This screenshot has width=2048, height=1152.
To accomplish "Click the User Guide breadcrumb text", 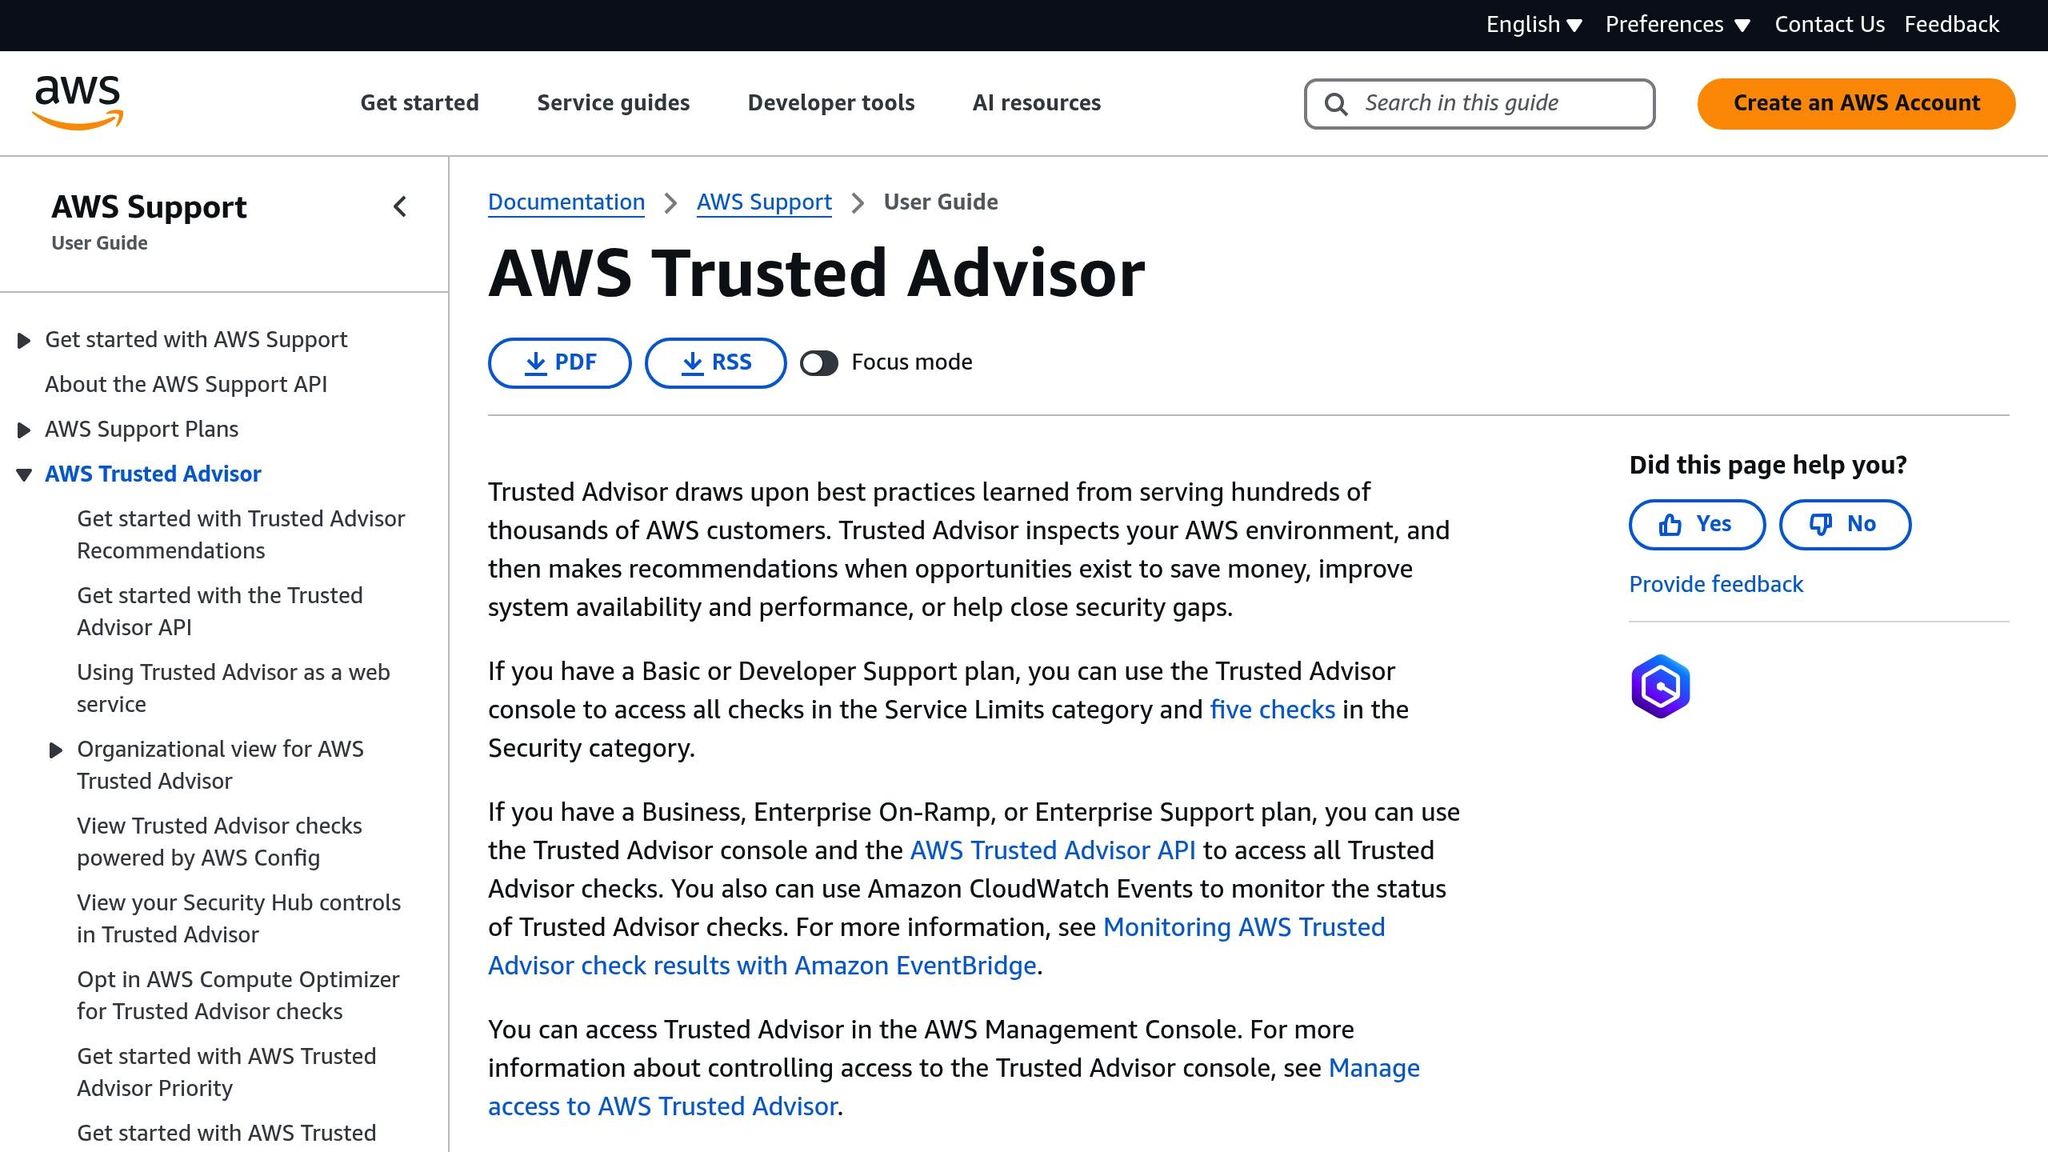I will click(941, 203).
